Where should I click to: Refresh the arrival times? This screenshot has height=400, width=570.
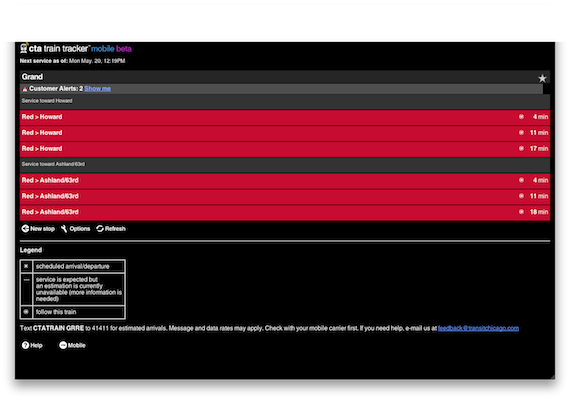111,229
